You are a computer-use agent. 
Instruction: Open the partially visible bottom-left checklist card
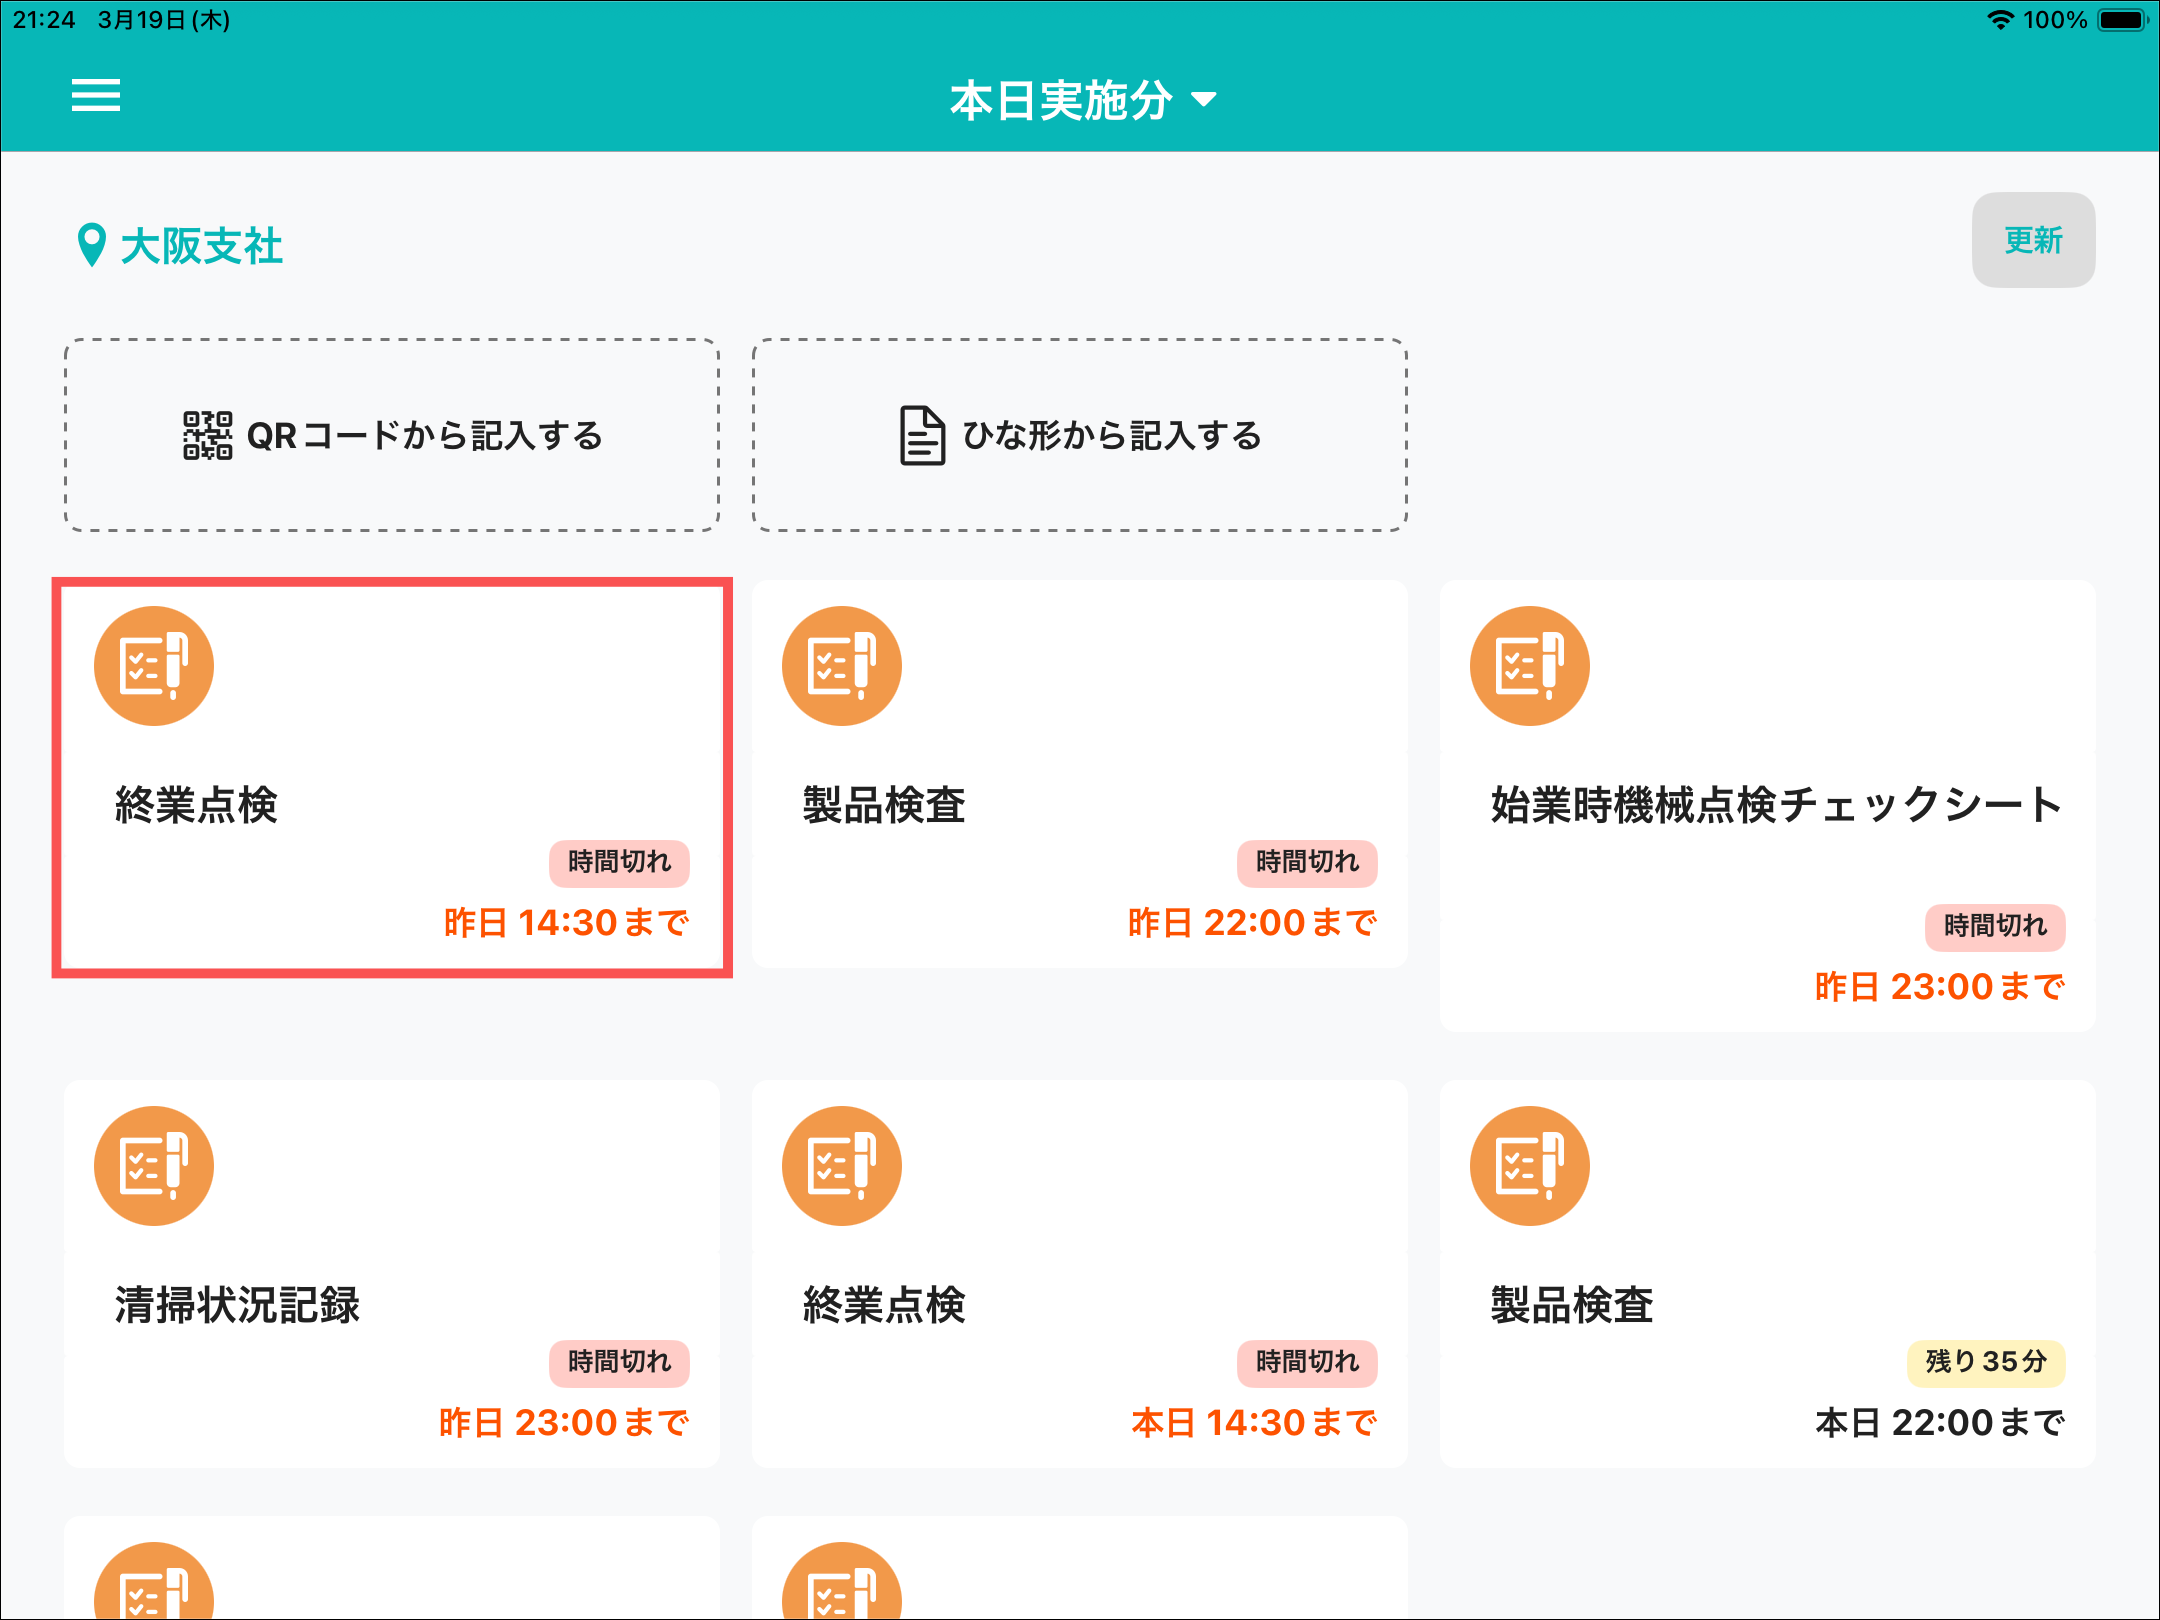point(391,1570)
